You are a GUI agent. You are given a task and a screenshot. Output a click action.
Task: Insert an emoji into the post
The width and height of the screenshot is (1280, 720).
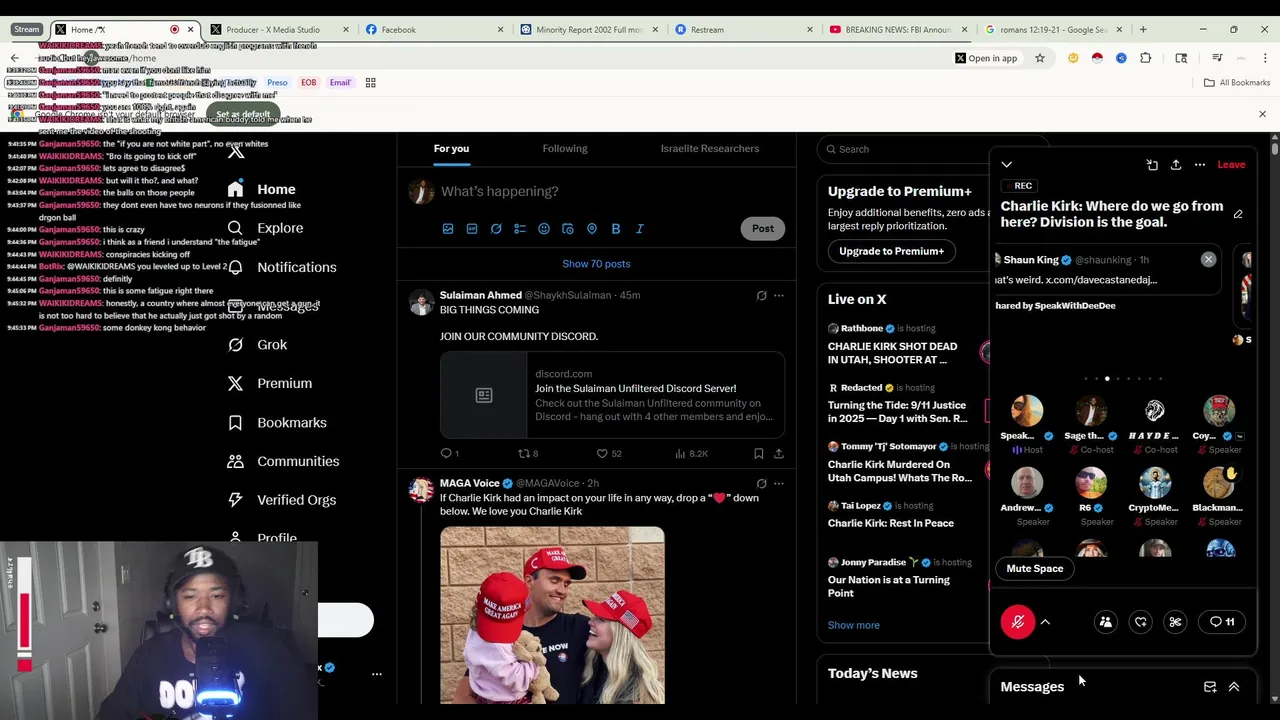point(544,229)
